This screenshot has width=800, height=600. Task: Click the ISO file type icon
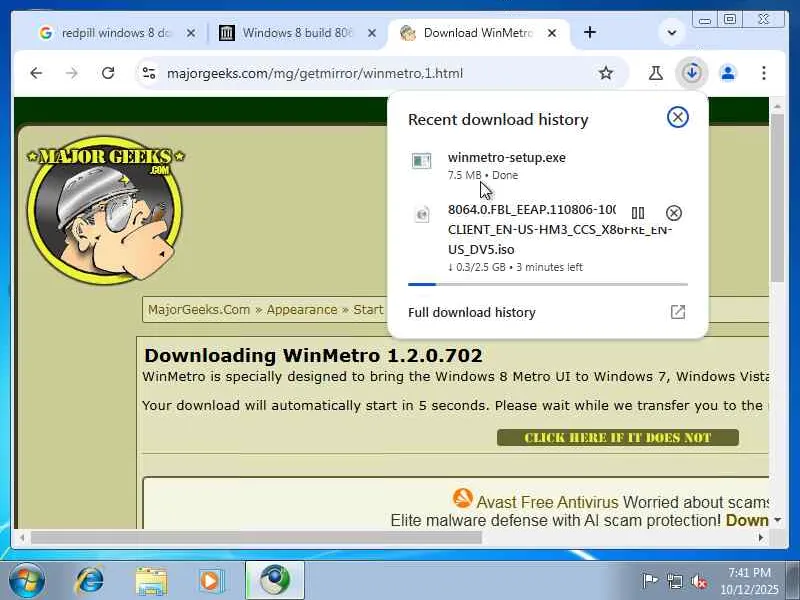[422, 214]
